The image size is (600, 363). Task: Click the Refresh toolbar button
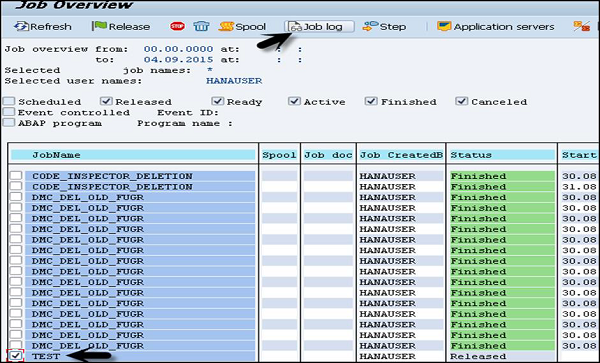point(42,26)
